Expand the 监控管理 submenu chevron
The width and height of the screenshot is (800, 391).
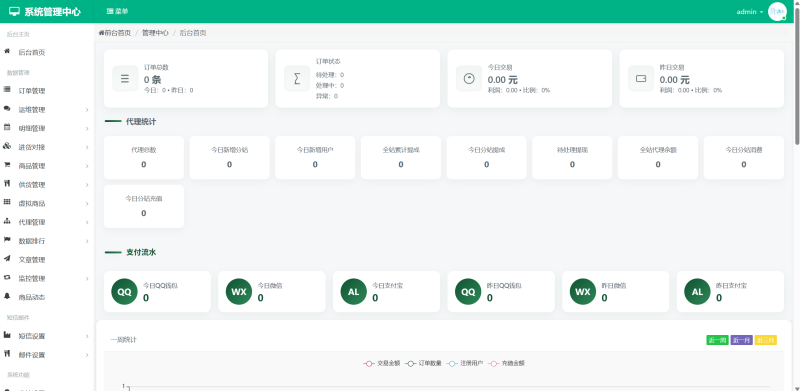tap(87, 279)
